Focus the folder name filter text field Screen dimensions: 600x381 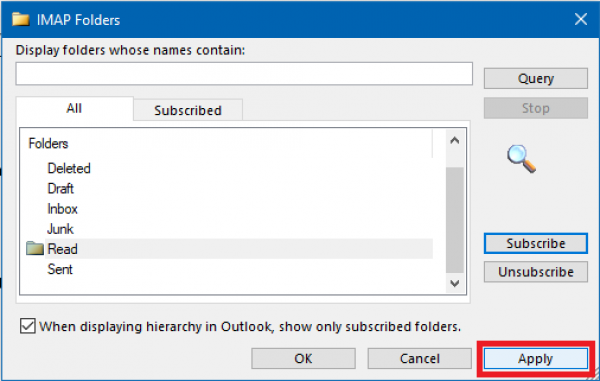coord(244,73)
